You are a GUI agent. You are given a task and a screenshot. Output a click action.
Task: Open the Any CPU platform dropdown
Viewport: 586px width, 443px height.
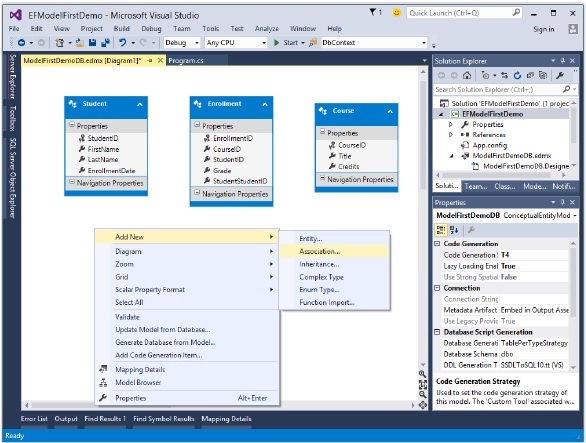(236, 43)
